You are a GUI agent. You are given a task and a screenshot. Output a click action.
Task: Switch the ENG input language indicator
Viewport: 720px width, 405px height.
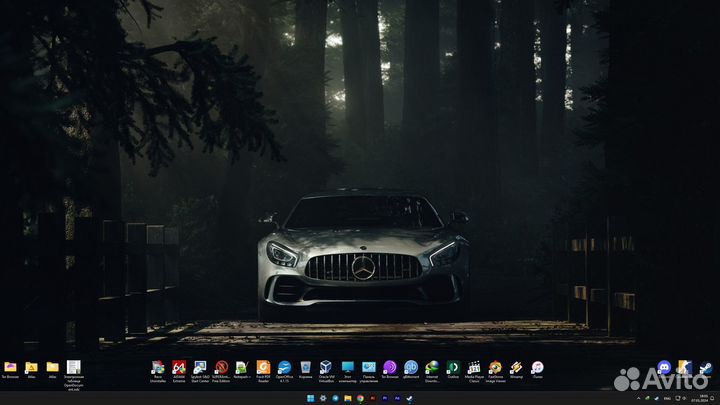(x=666, y=398)
